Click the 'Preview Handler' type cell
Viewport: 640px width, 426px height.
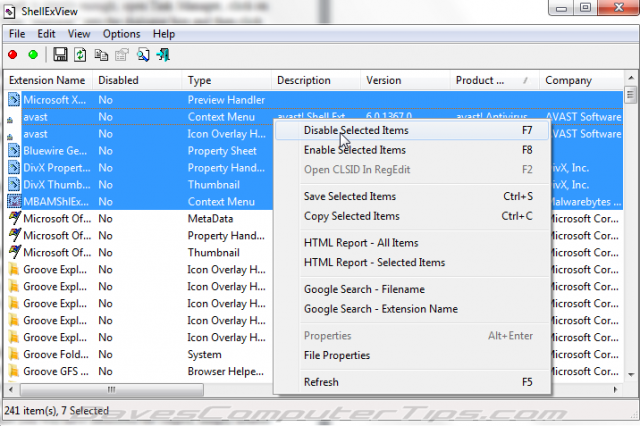(226, 100)
